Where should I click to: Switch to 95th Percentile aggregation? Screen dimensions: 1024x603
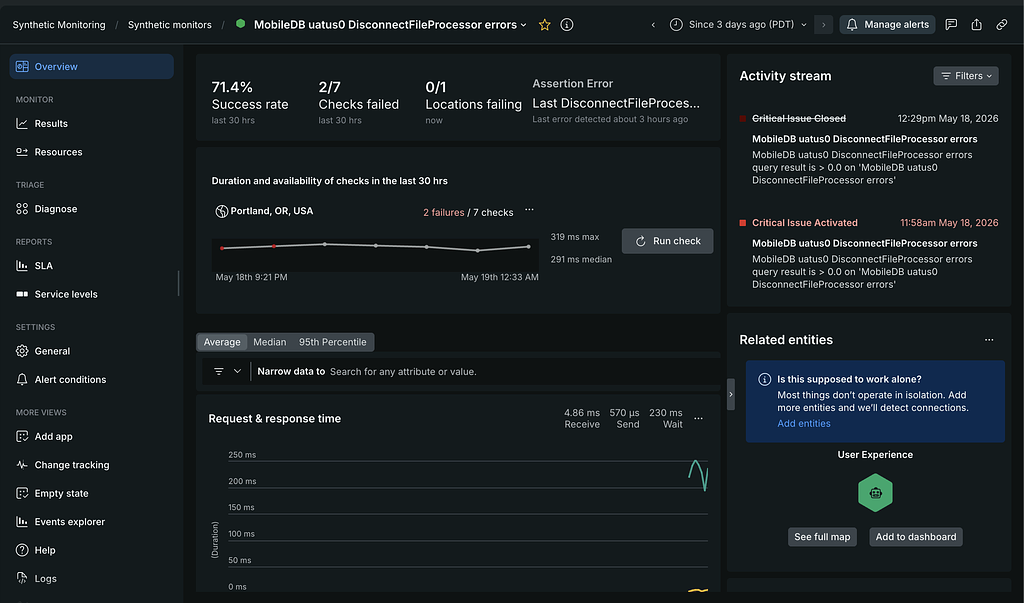tap(332, 342)
